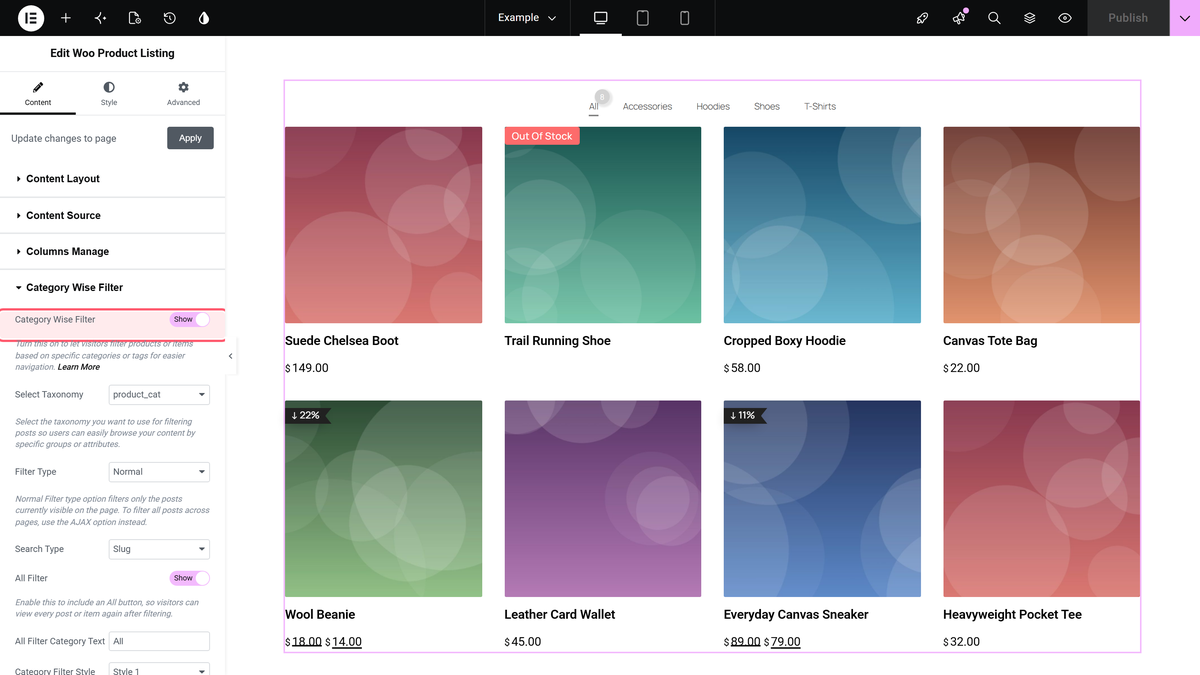1200x675 pixels.
Task: Switch to tablet device preview
Action: (643, 18)
